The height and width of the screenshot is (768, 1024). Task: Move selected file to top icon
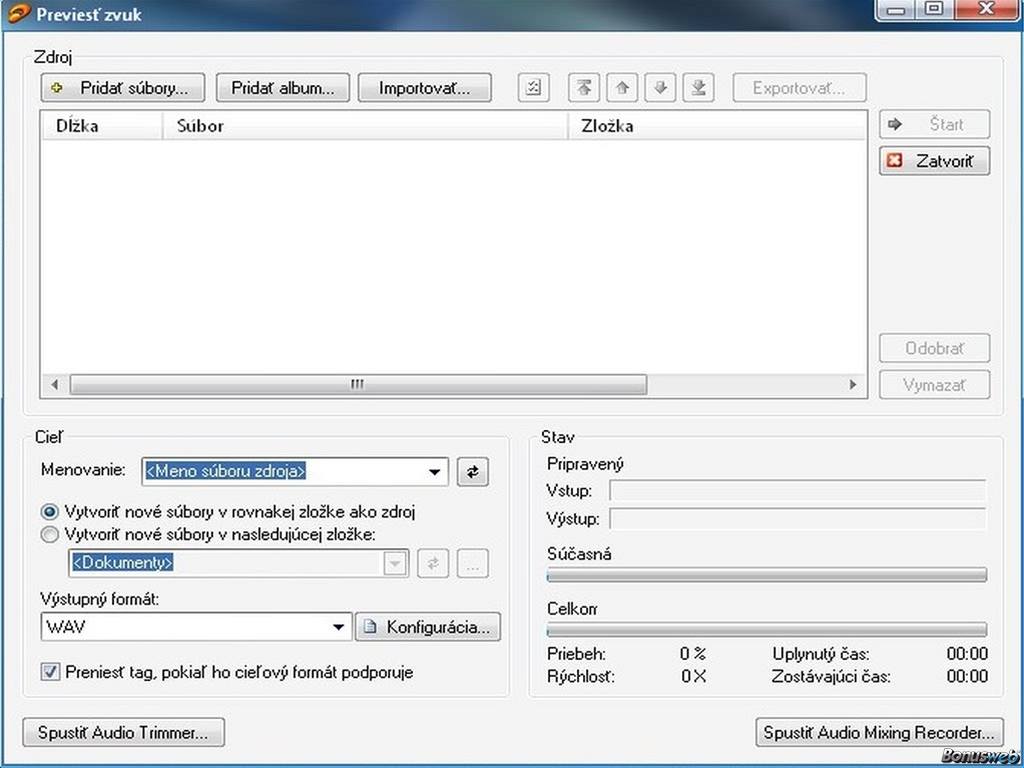[584, 88]
